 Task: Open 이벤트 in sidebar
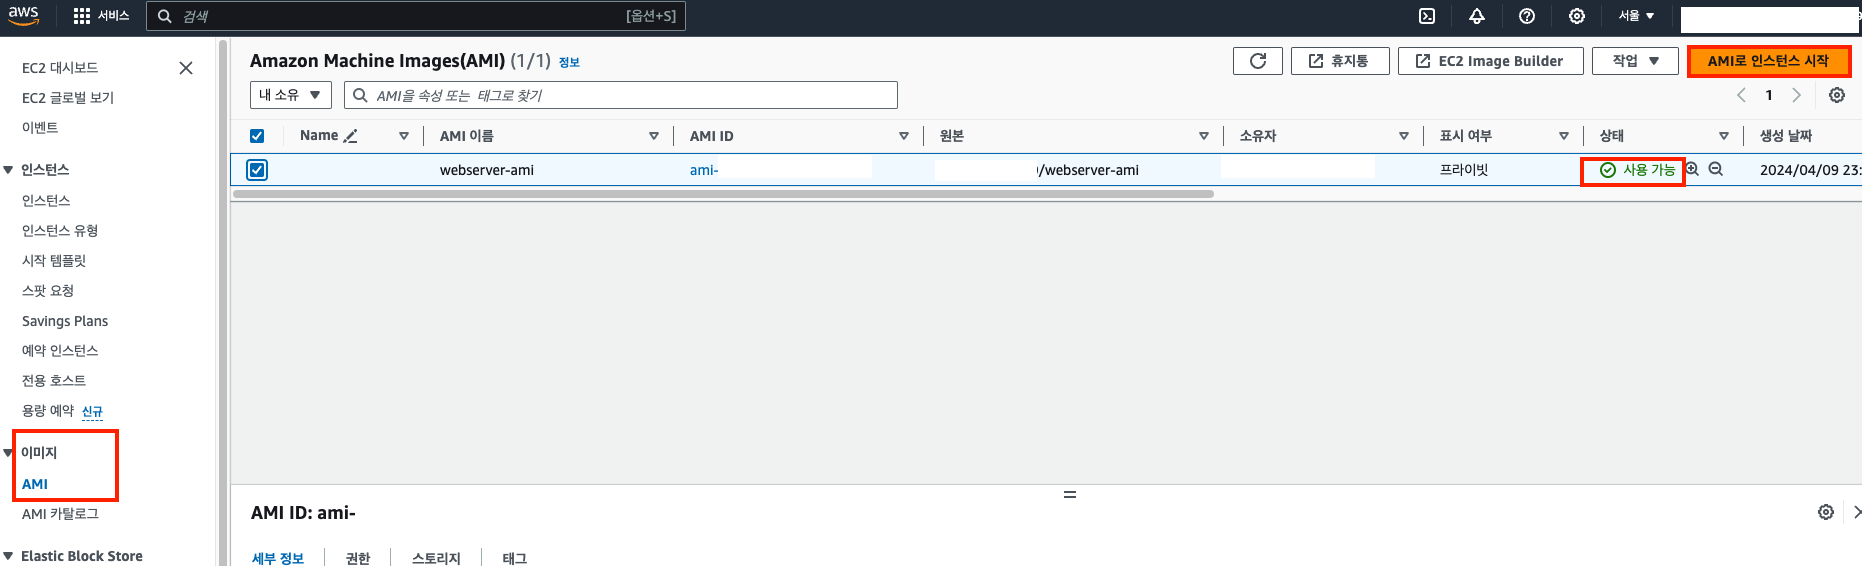[40, 128]
